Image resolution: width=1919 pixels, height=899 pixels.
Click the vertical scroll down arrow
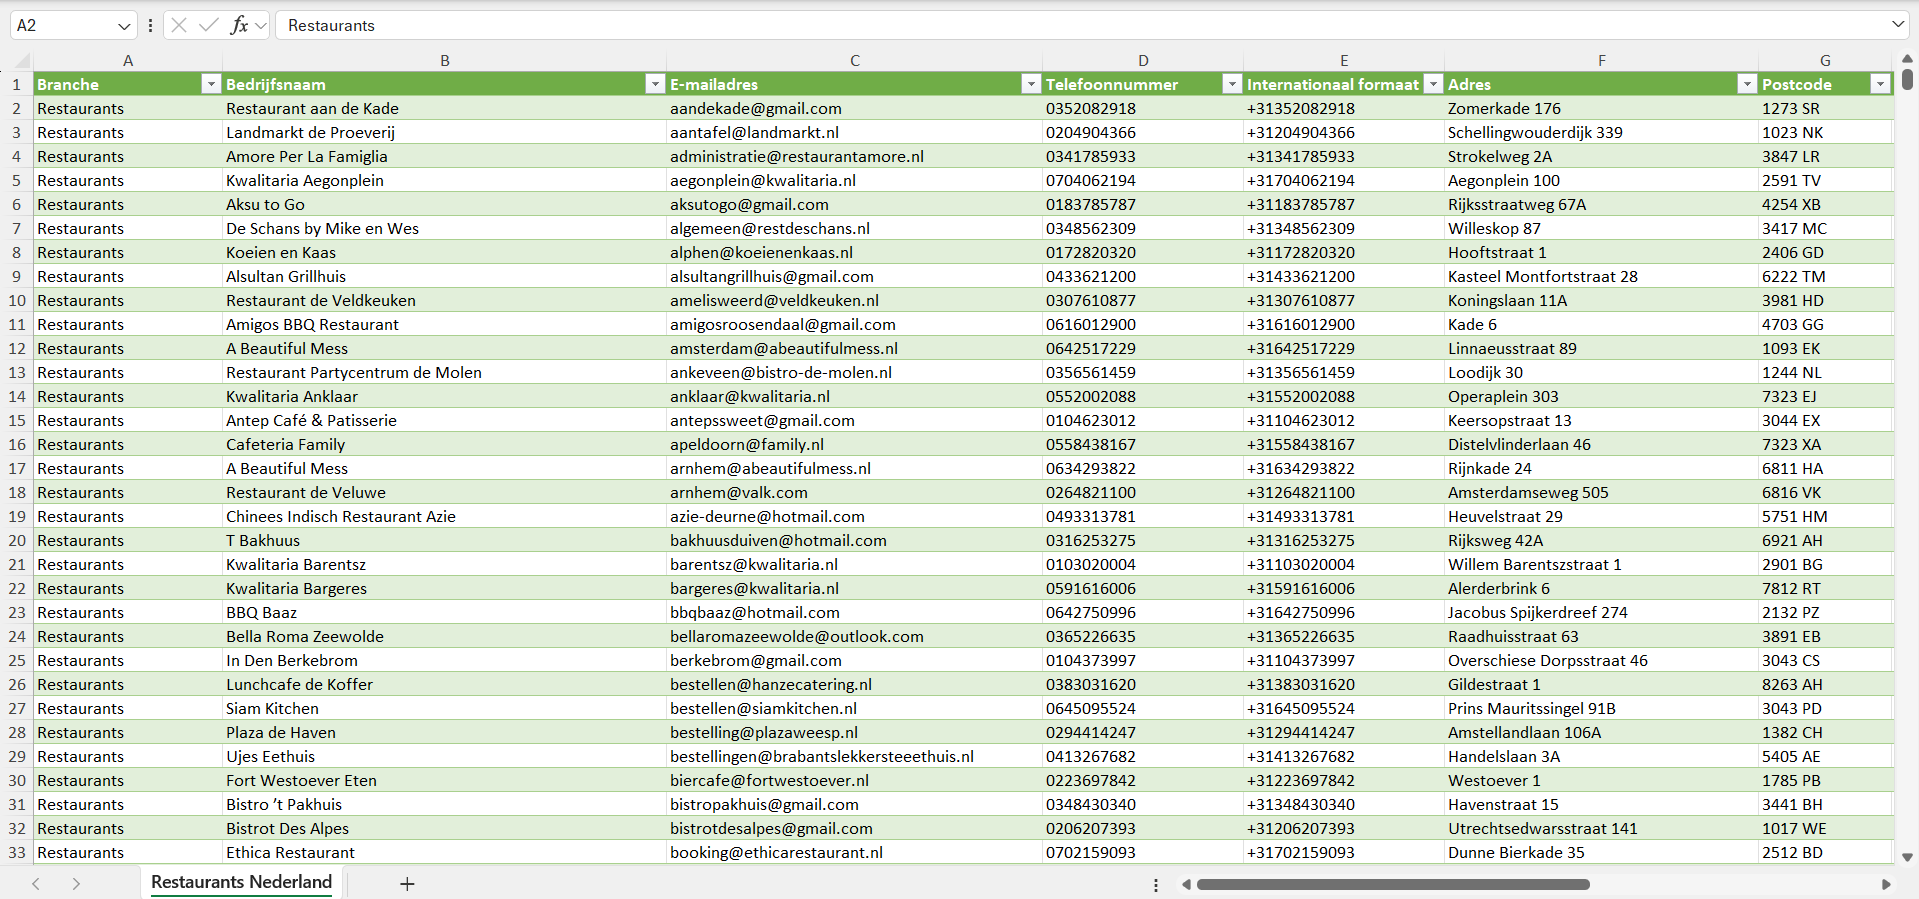pos(1907,857)
